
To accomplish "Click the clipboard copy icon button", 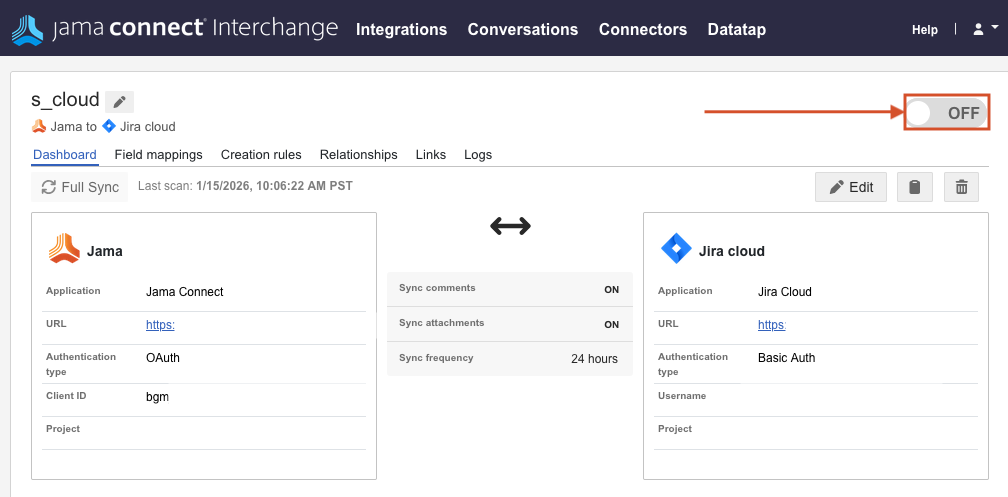I will pos(915,187).
